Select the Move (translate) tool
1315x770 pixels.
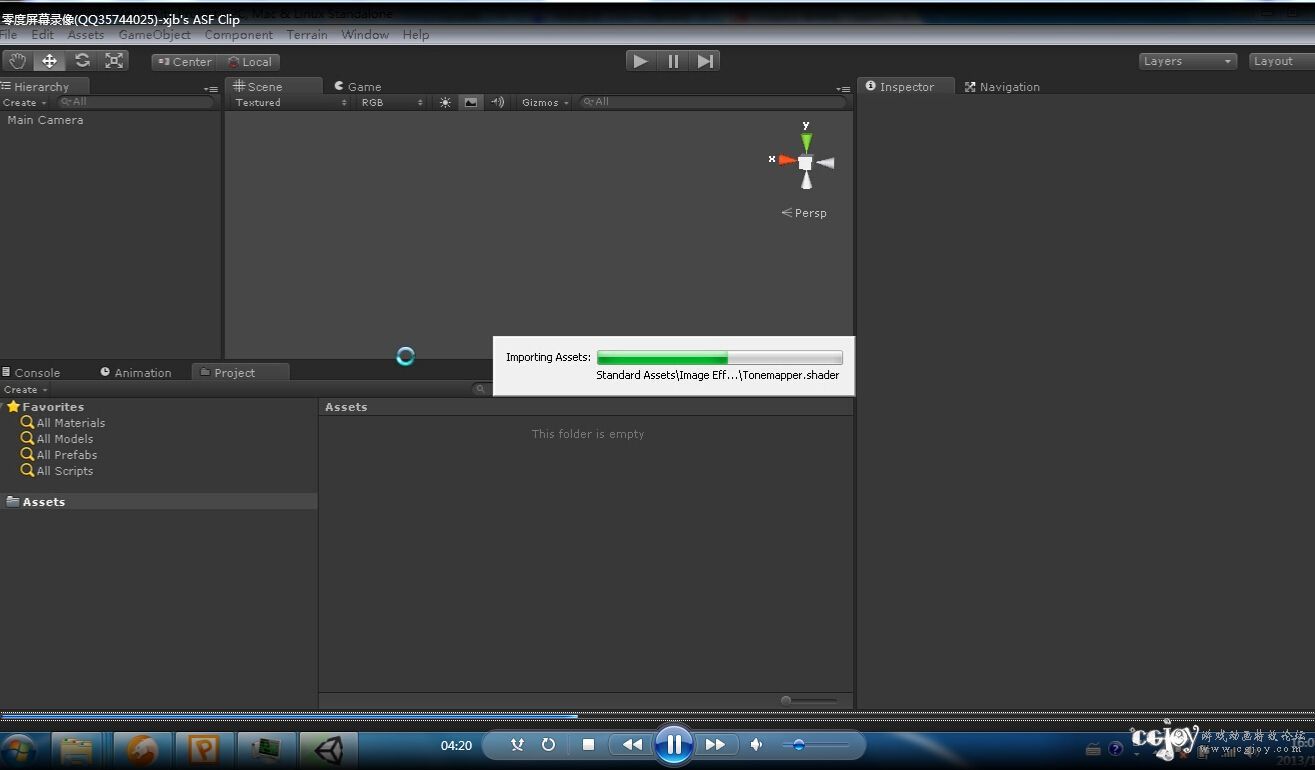pyautogui.click(x=49, y=61)
